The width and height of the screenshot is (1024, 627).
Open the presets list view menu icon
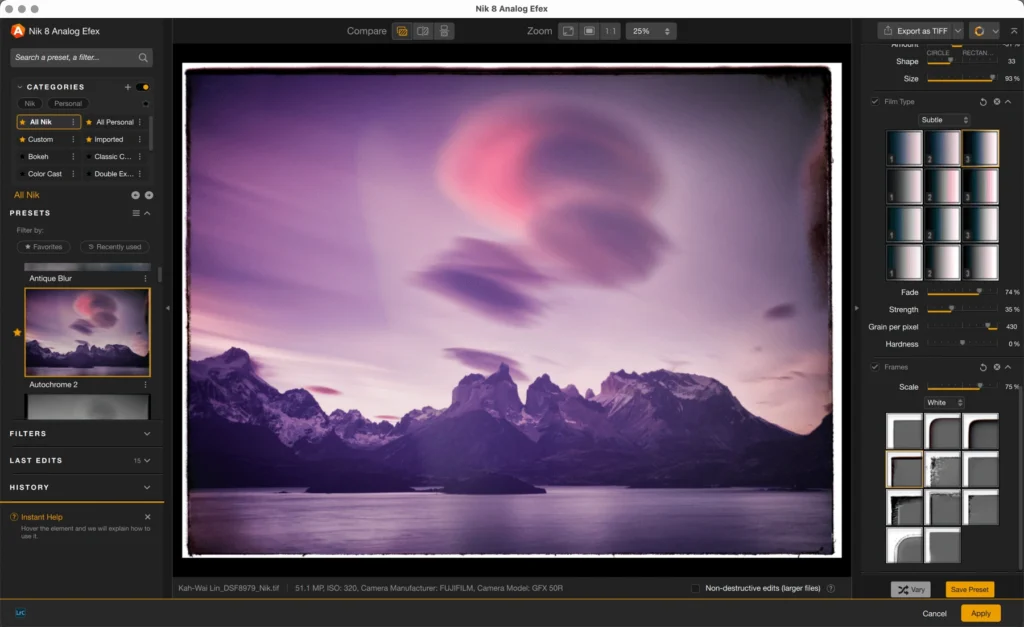(x=136, y=213)
